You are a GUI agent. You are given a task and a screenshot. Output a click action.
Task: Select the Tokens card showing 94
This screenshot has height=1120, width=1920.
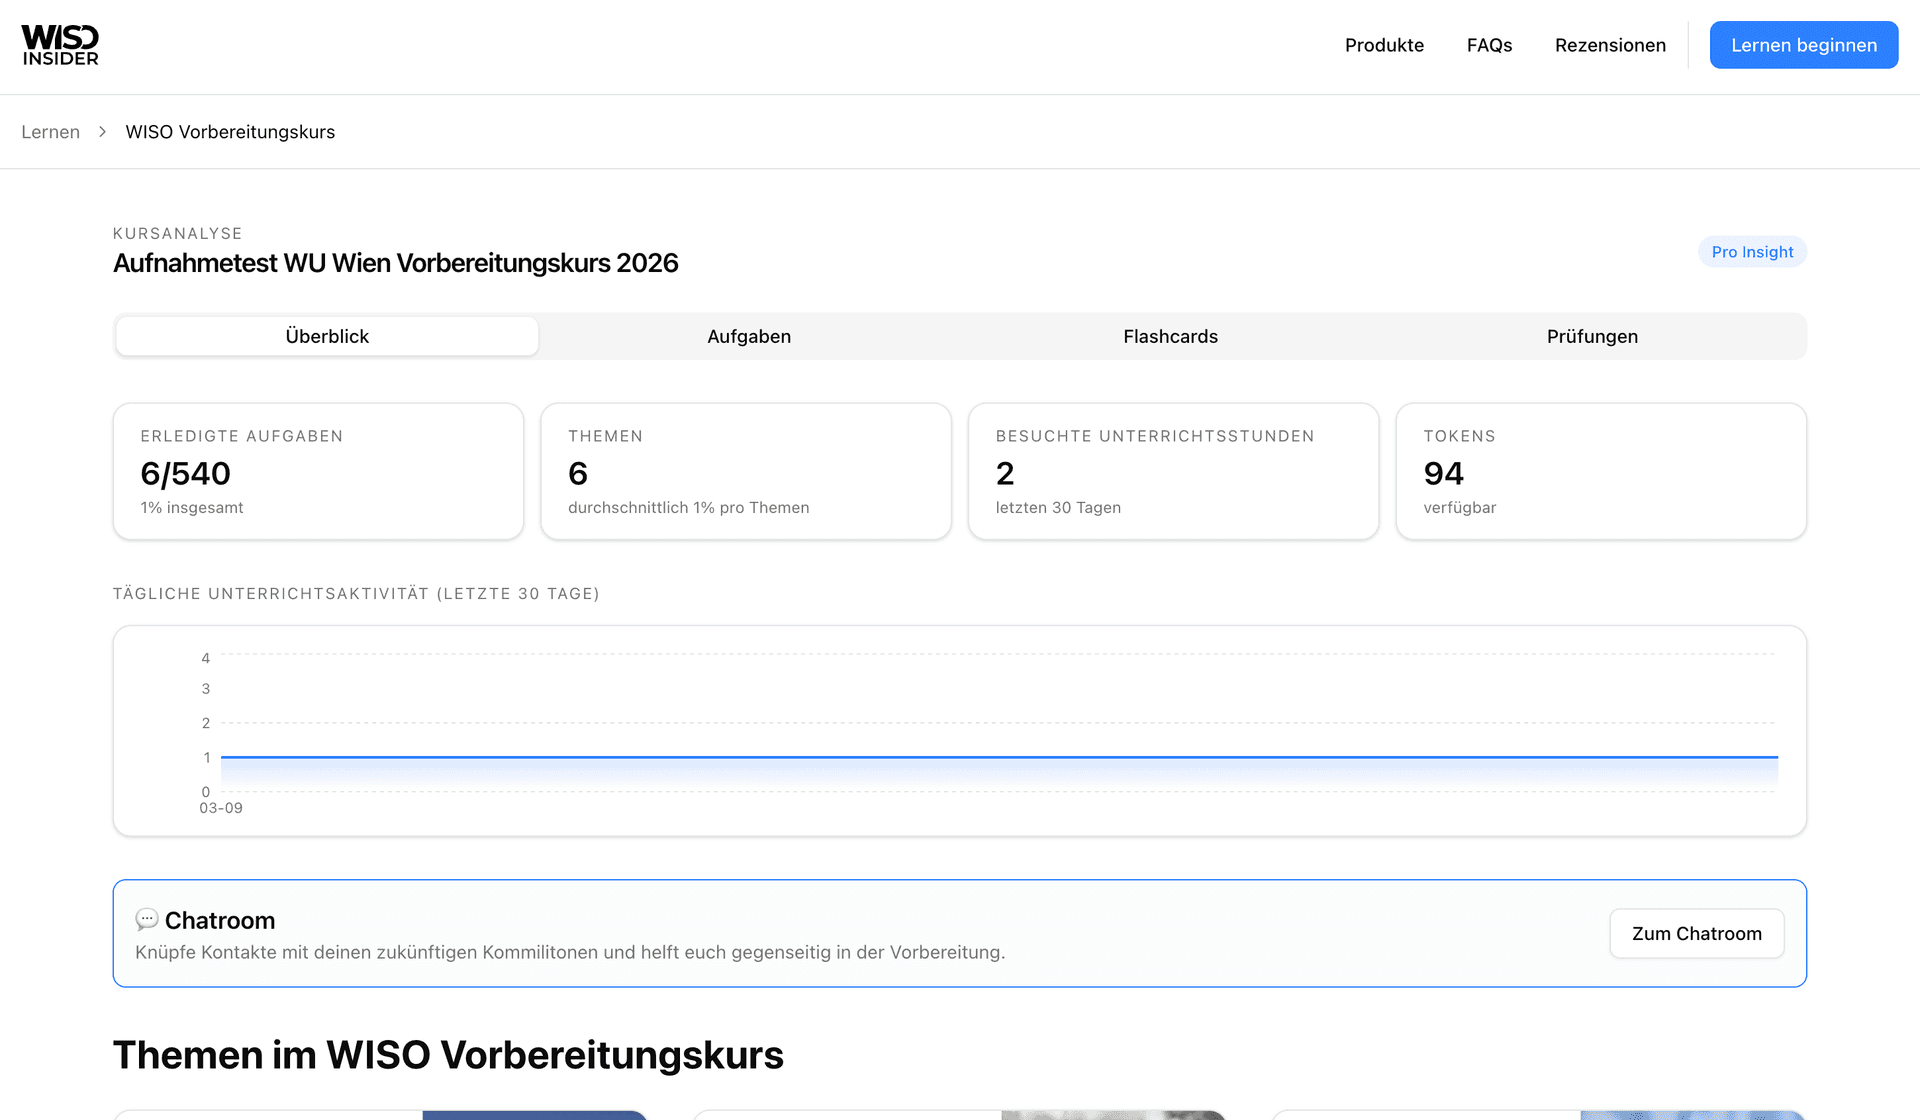coord(1601,471)
